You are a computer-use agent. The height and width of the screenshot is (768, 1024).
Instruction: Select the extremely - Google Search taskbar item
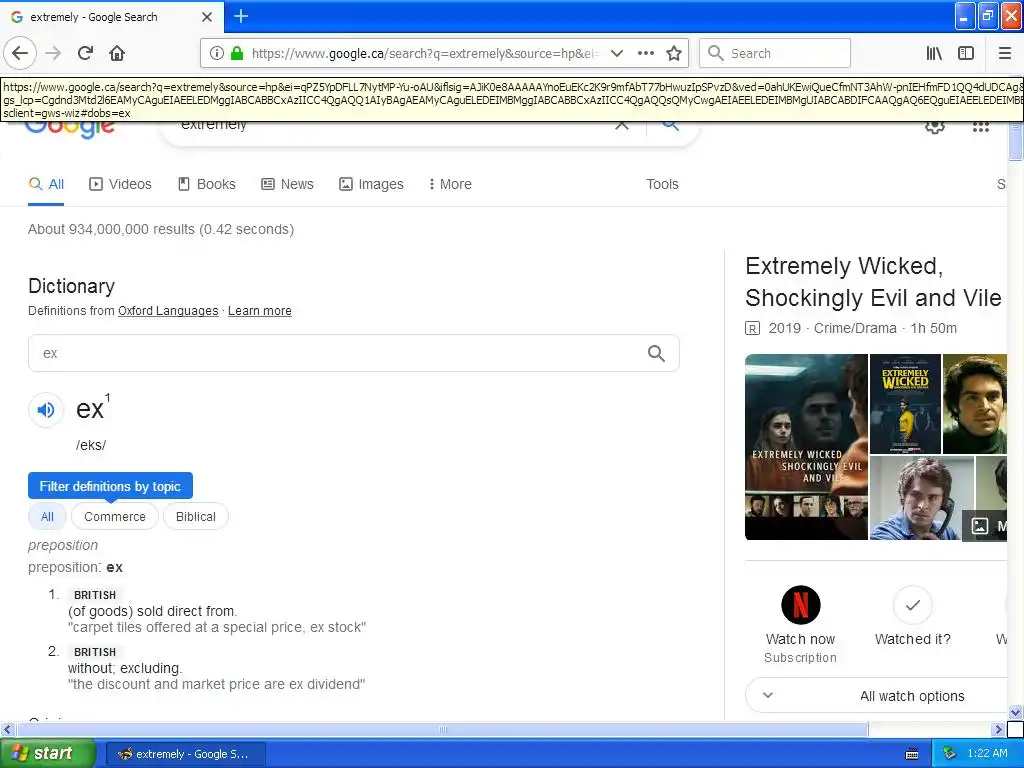(185, 754)
